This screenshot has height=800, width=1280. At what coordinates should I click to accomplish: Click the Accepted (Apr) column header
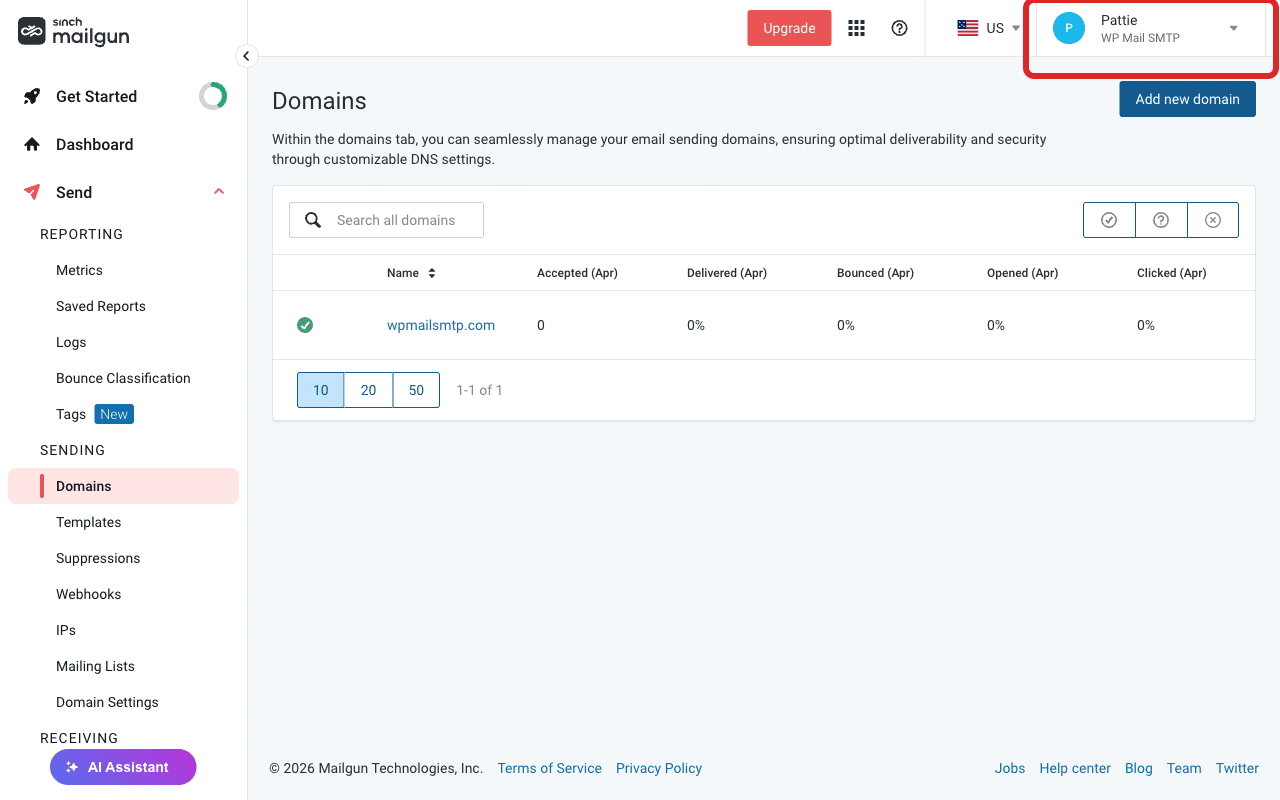pyautogui.click(x=577, y=273)
